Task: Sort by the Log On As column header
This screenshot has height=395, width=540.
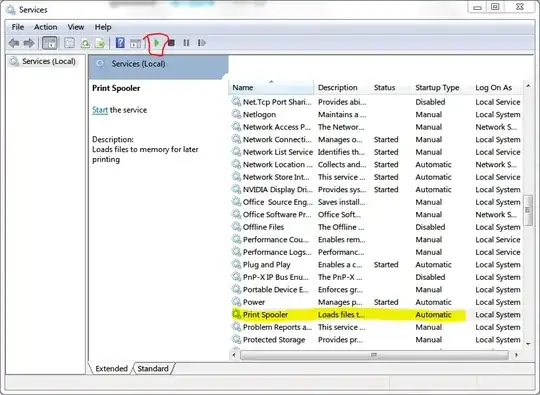Action: coord(497,87)
